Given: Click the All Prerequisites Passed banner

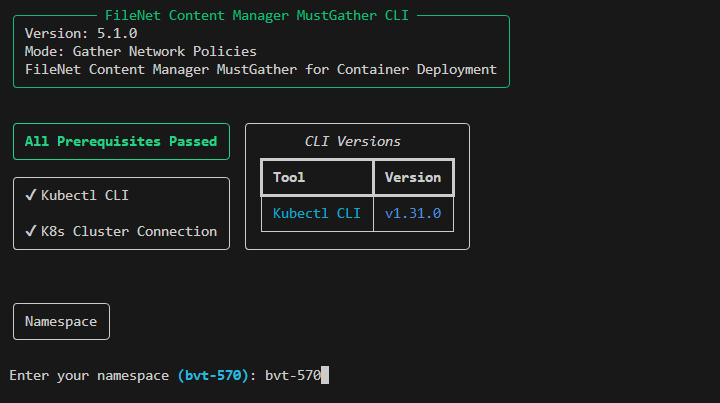Looking at the screenshot, I should point(121,141).
